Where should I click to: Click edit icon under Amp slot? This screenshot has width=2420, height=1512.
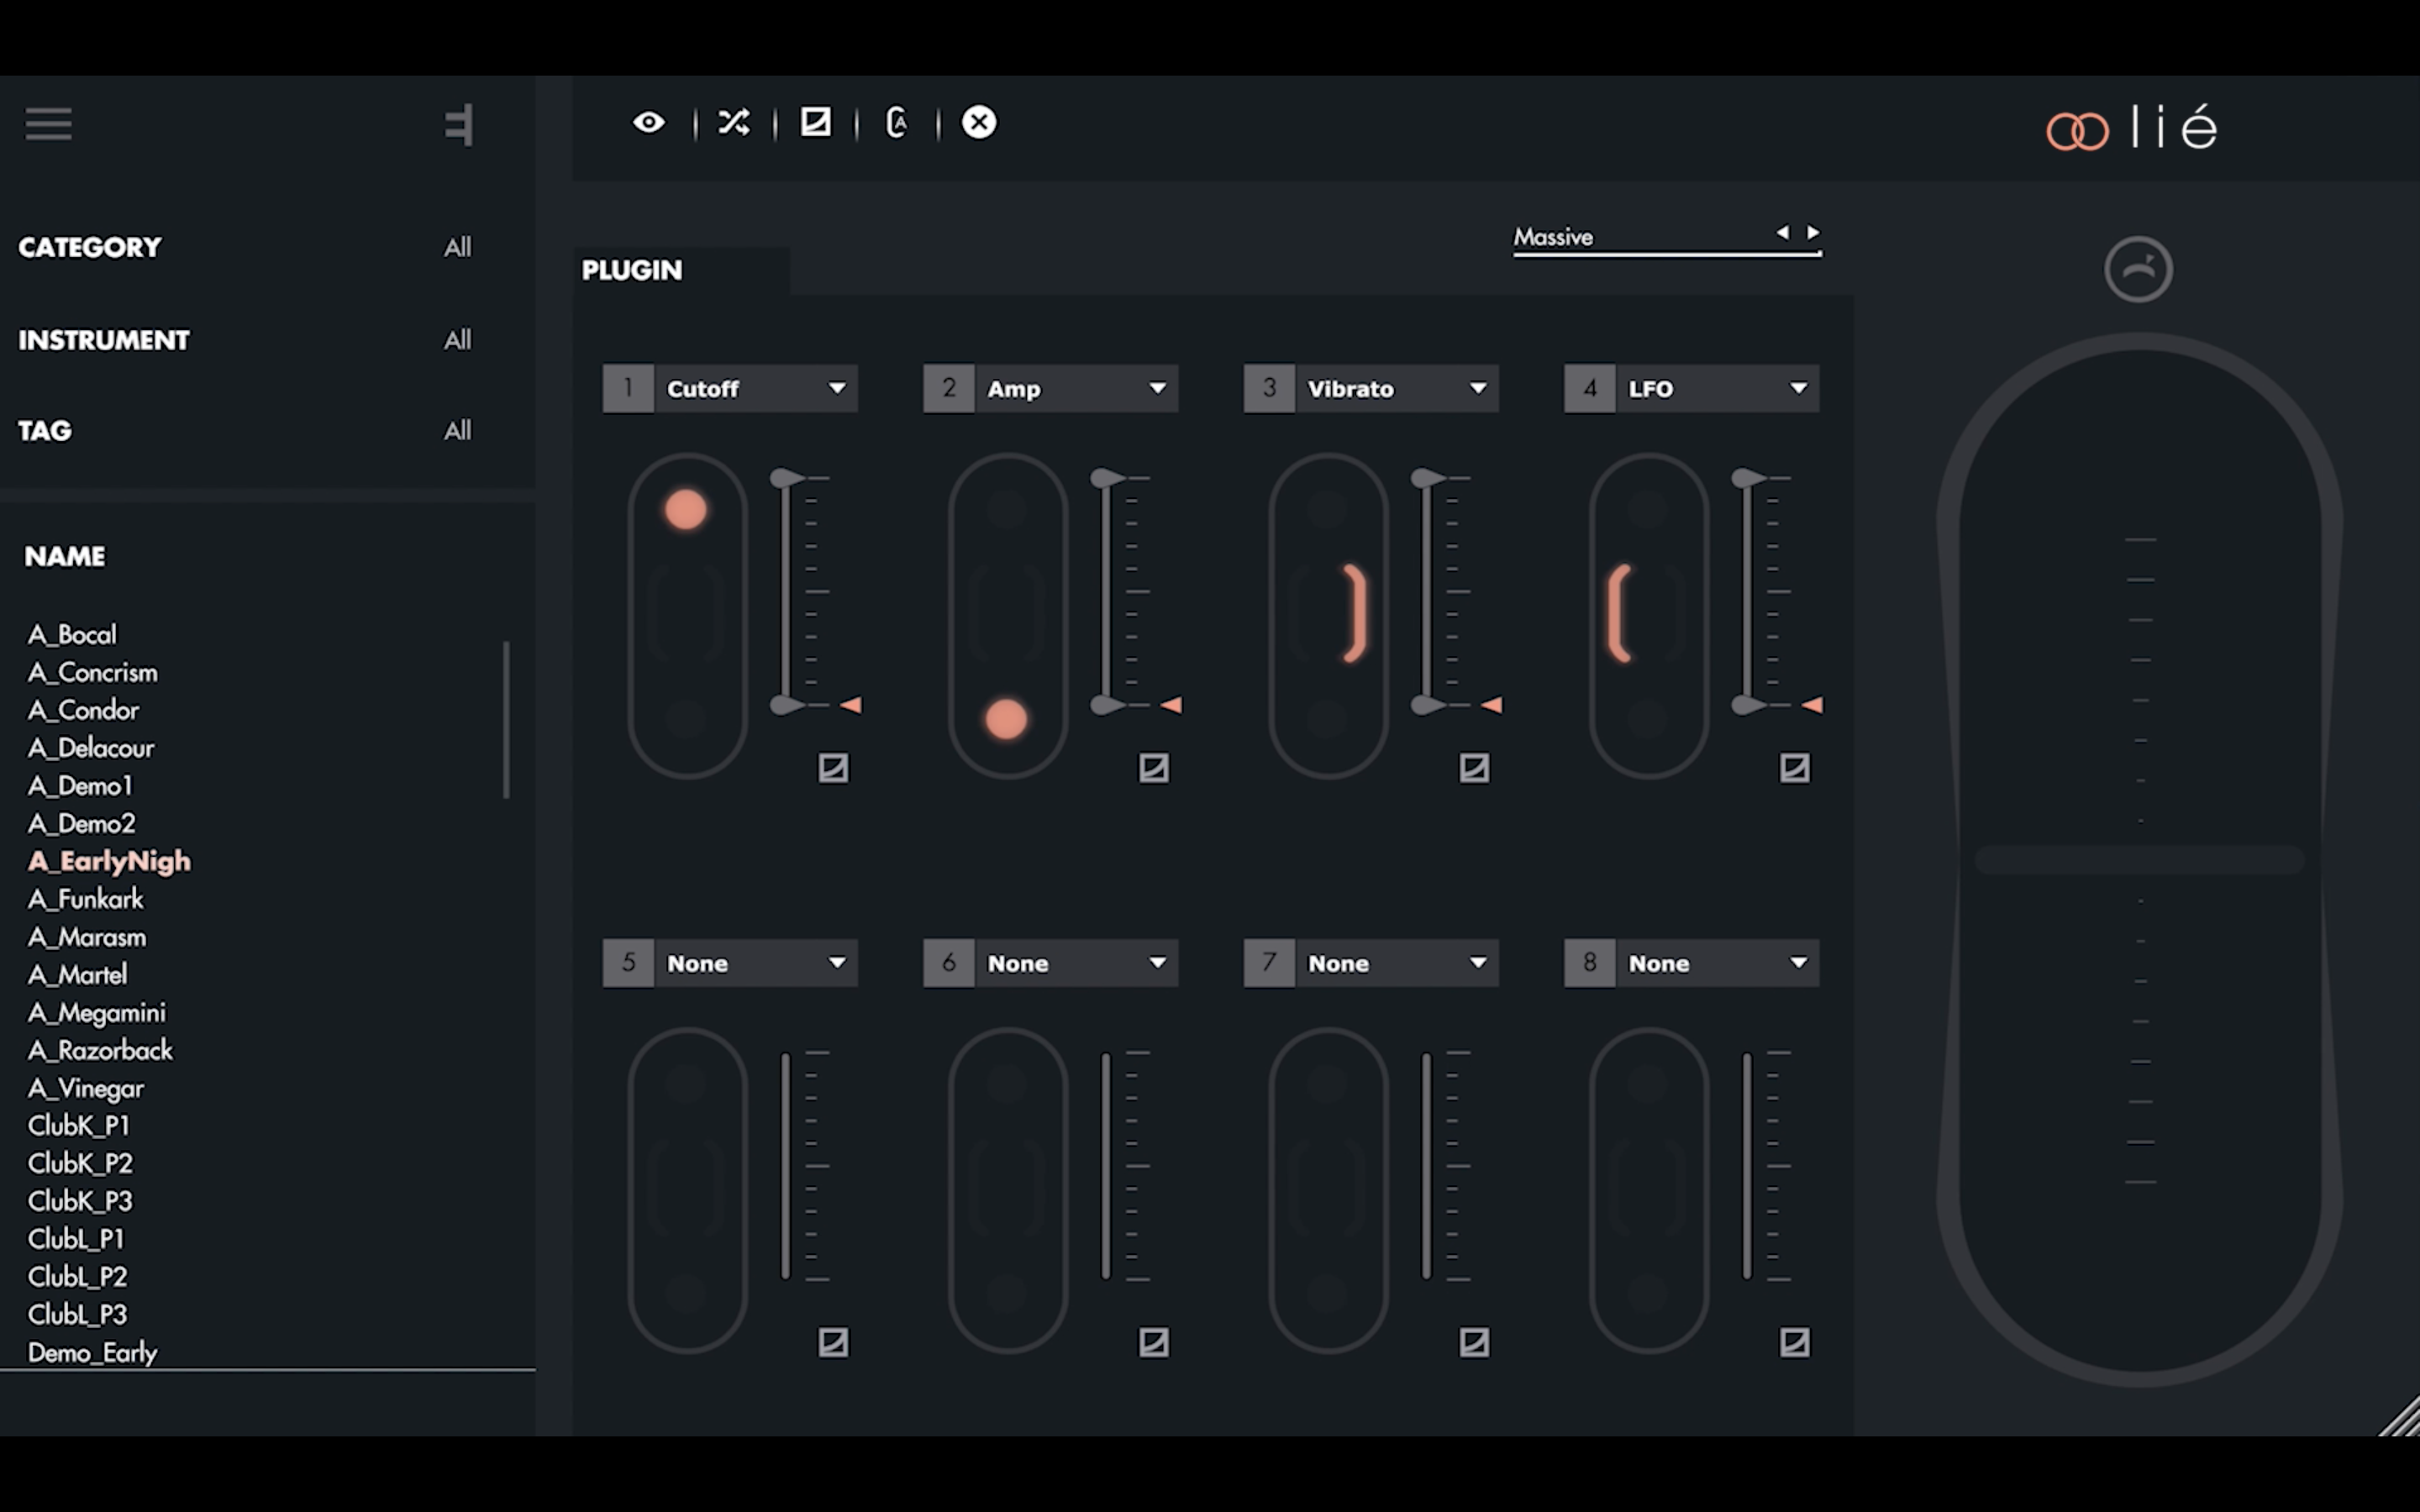[x=1154, y=768]
